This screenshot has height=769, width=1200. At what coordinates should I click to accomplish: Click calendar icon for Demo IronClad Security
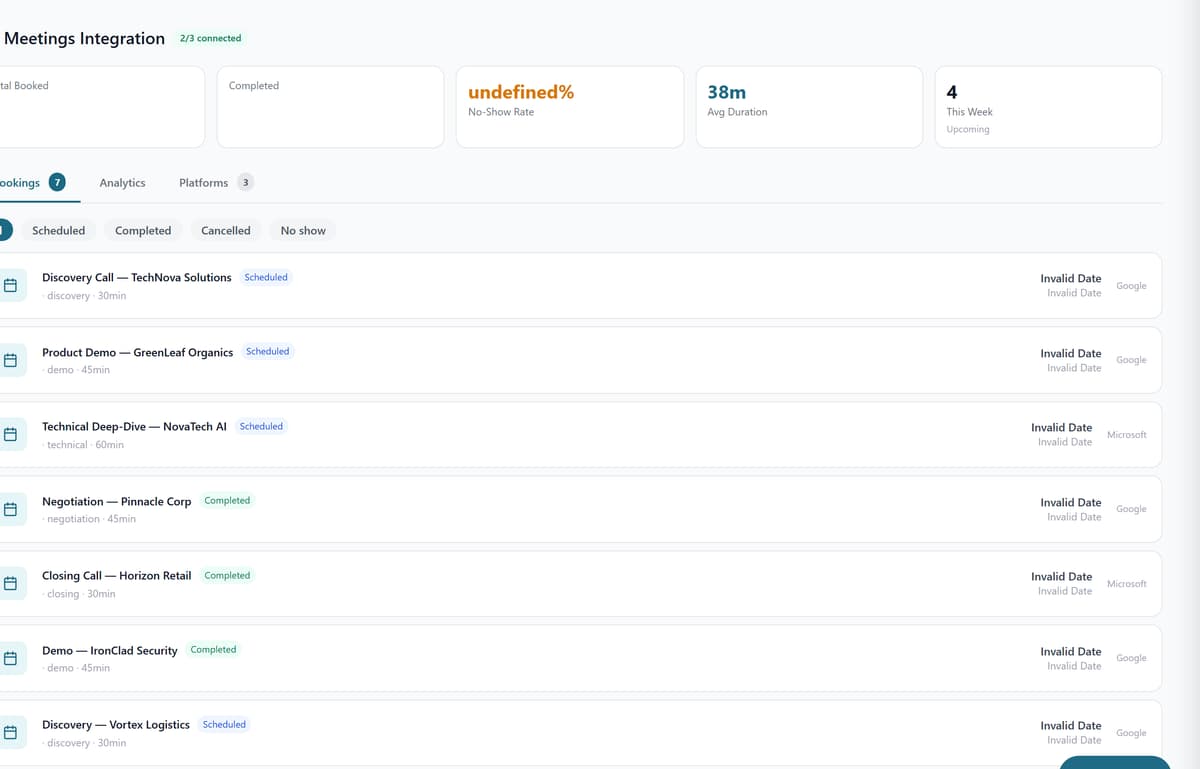10,658
